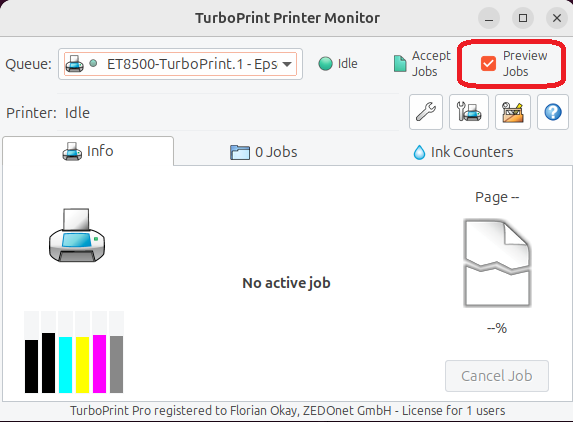Click the cyan ink level bar
573x422 pixels.
pos(65,365)
